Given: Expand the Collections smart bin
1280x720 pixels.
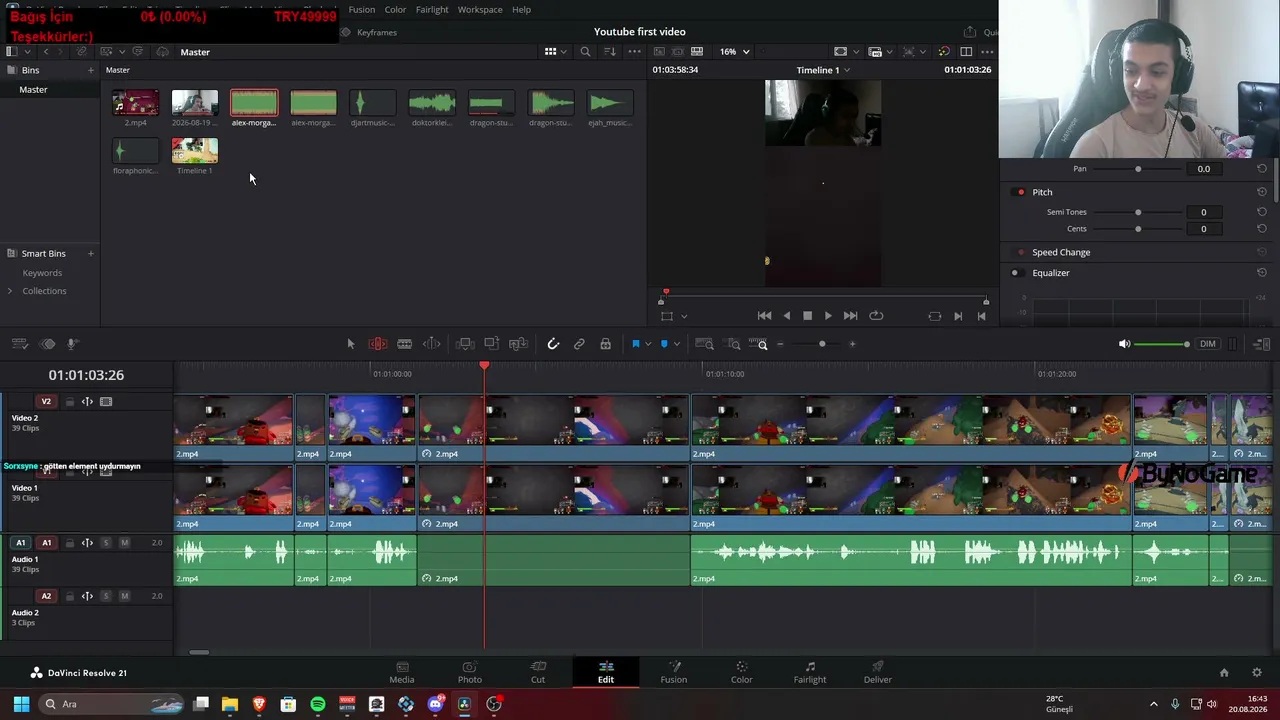Looking at the screenshot, I should click(x=10, y=291).
